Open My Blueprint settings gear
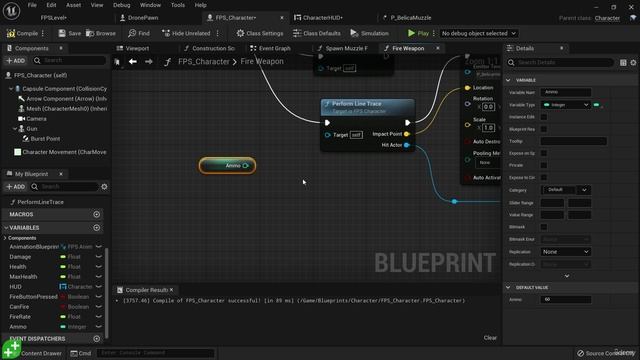Viewport: 640px width, 360px height. [104, 187]
